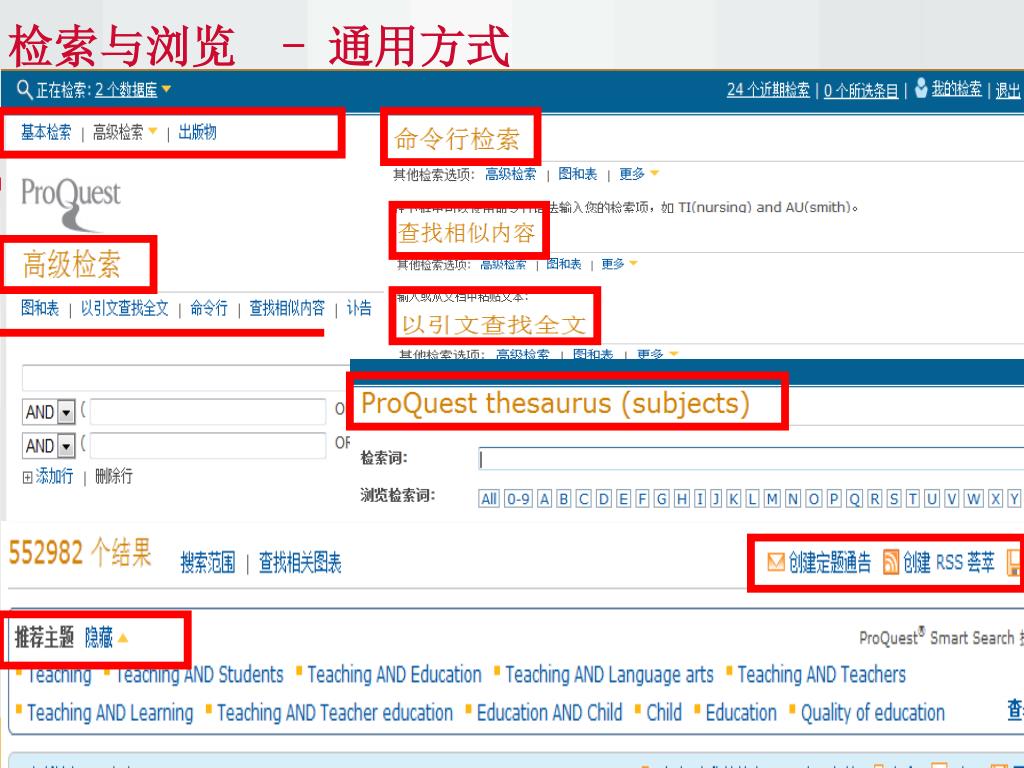Image resolution: width=1024 pixels, height=768 pixels.
Task: Open the 24个近期检索 recent searches link
Action: [768, 89]
